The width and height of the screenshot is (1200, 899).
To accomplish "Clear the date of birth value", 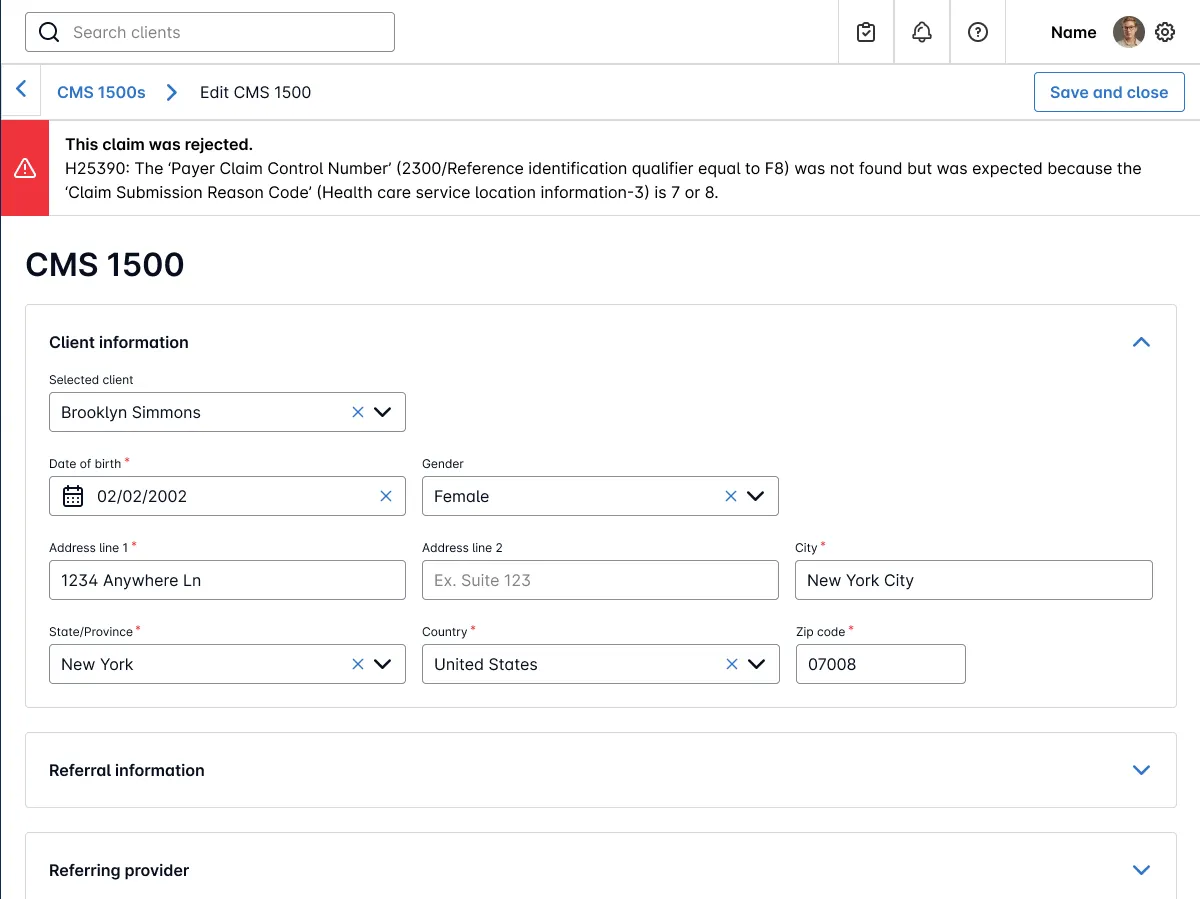I will [x=386, y=496].
